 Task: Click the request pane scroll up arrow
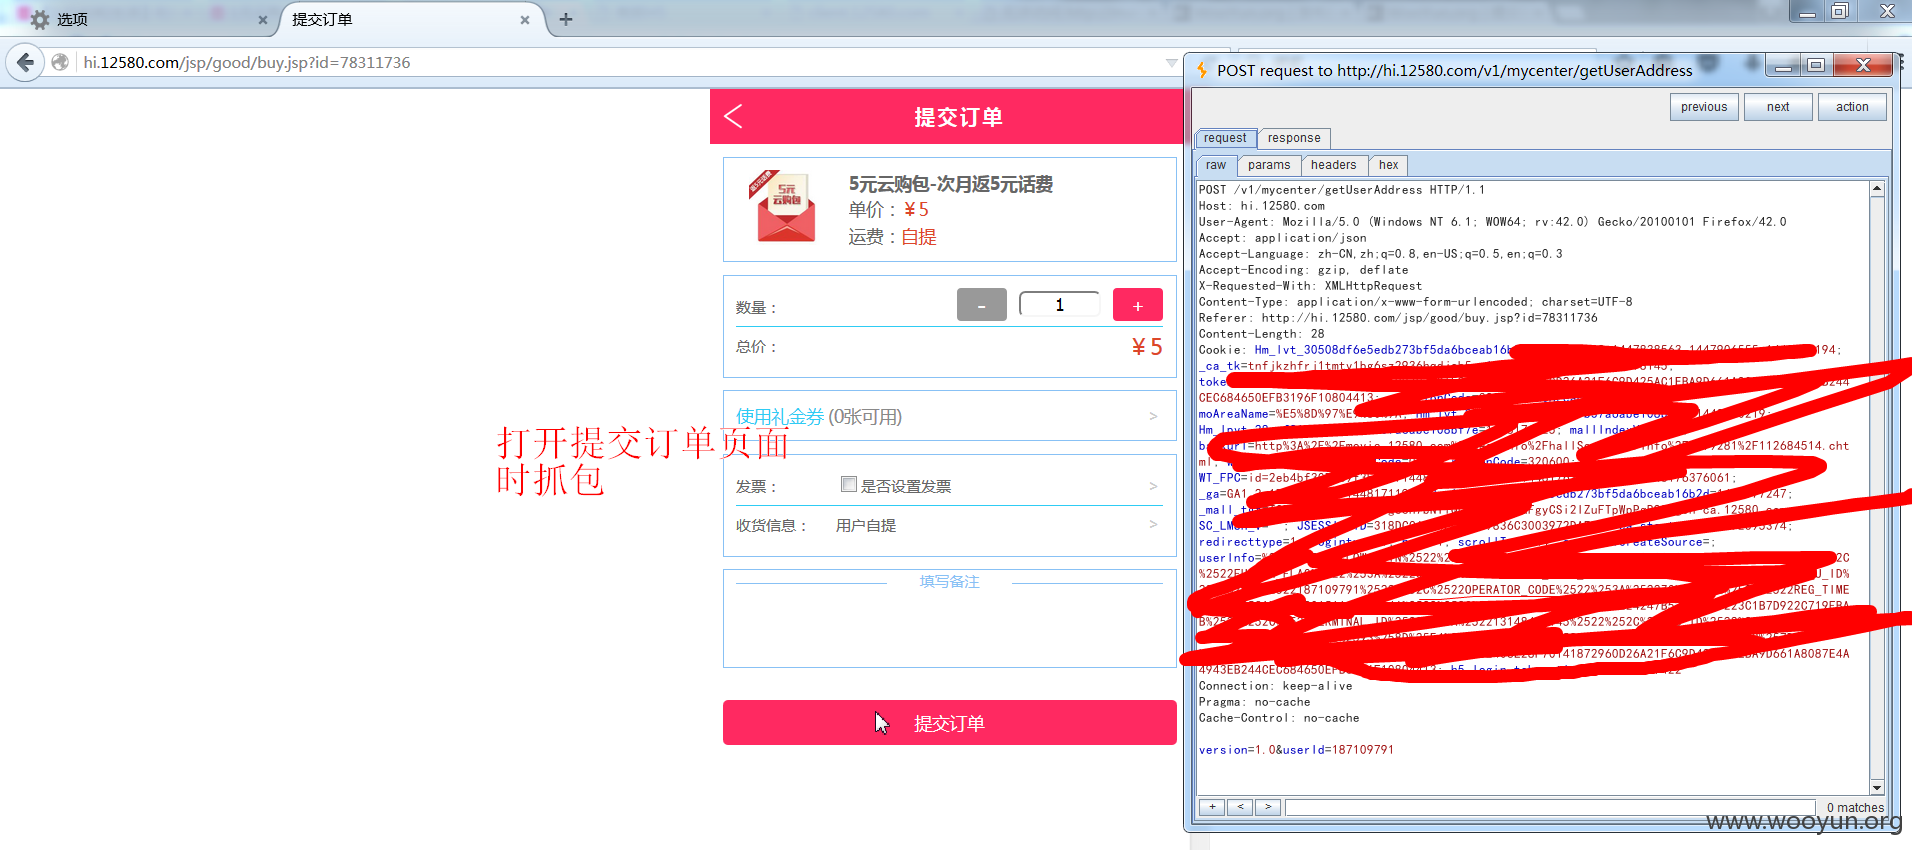1877,188
